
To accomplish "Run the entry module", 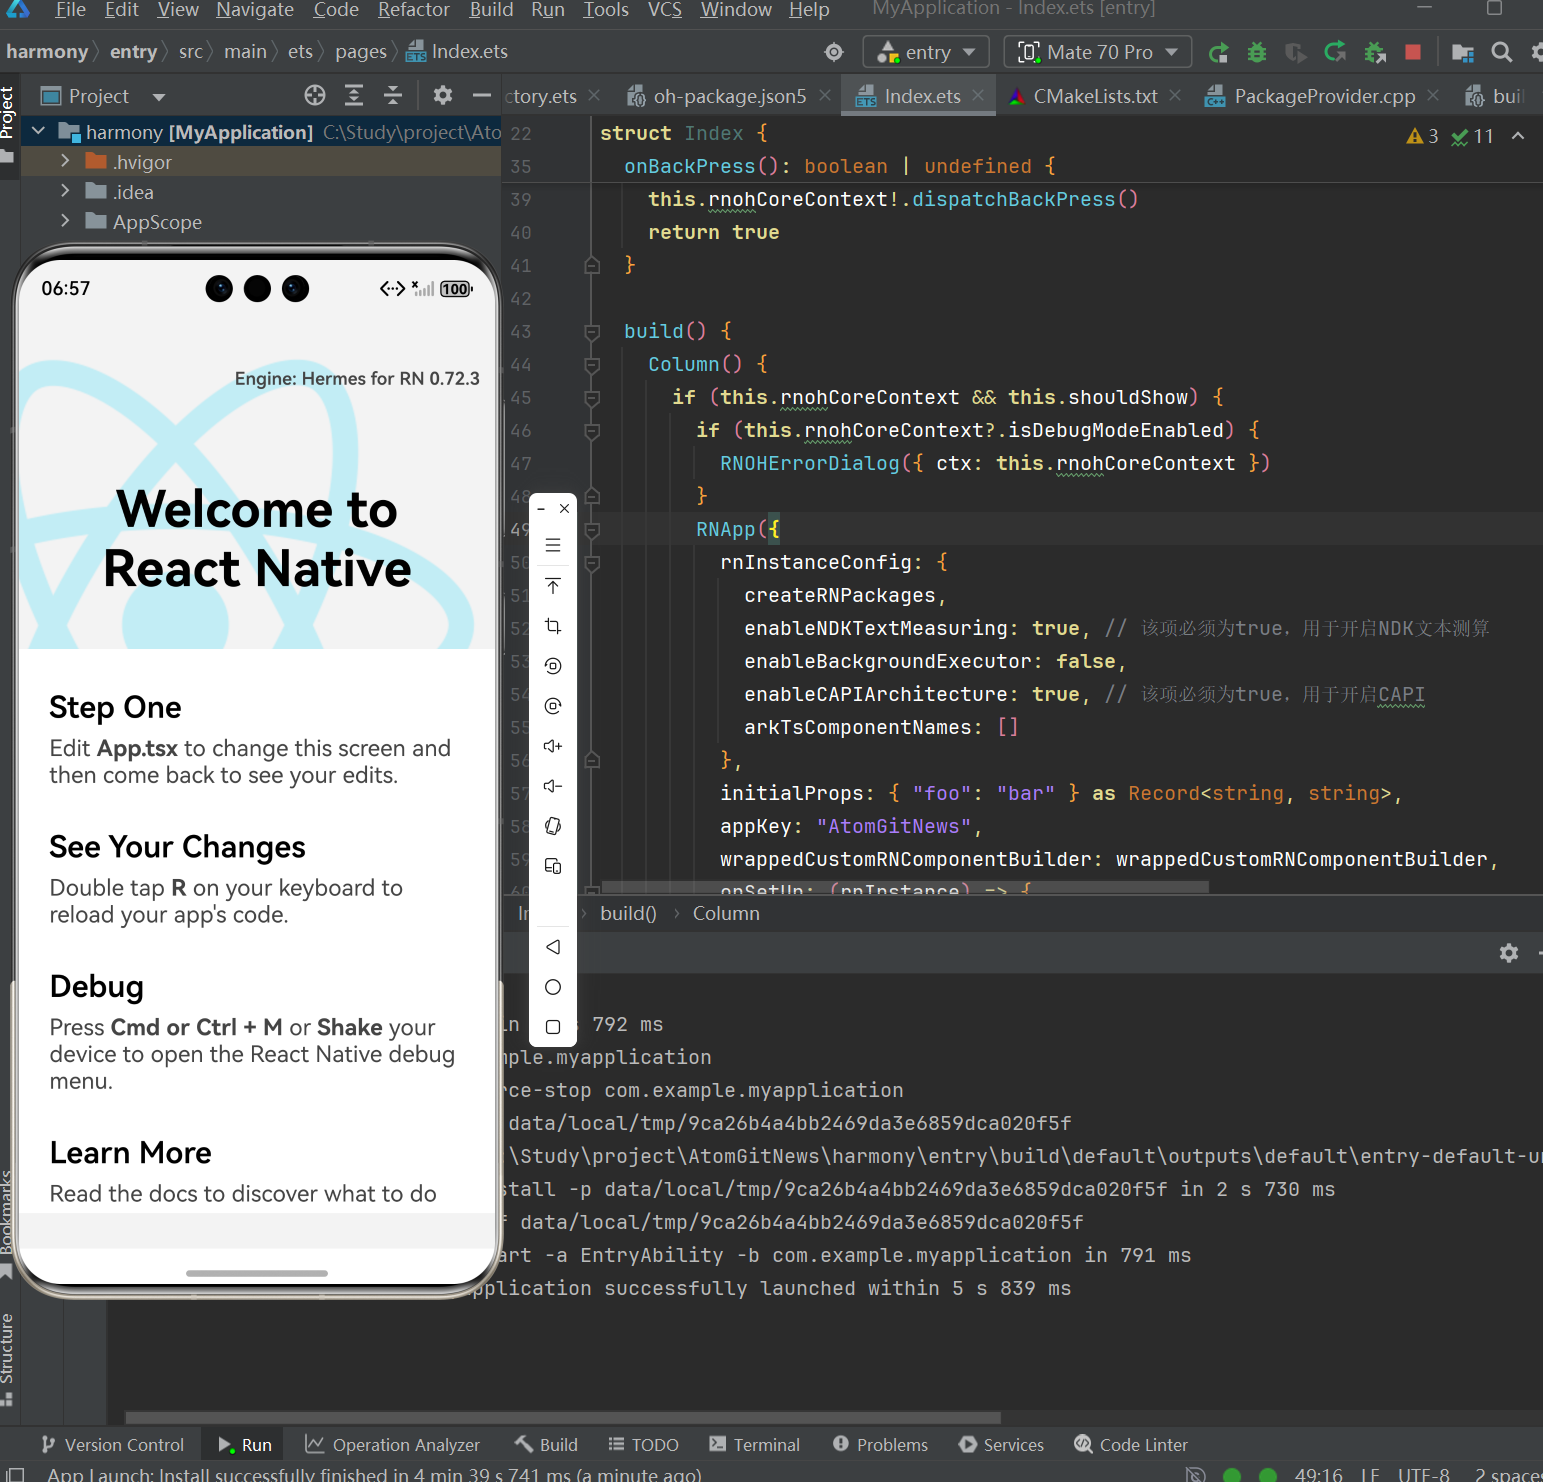I will 1218,52.
